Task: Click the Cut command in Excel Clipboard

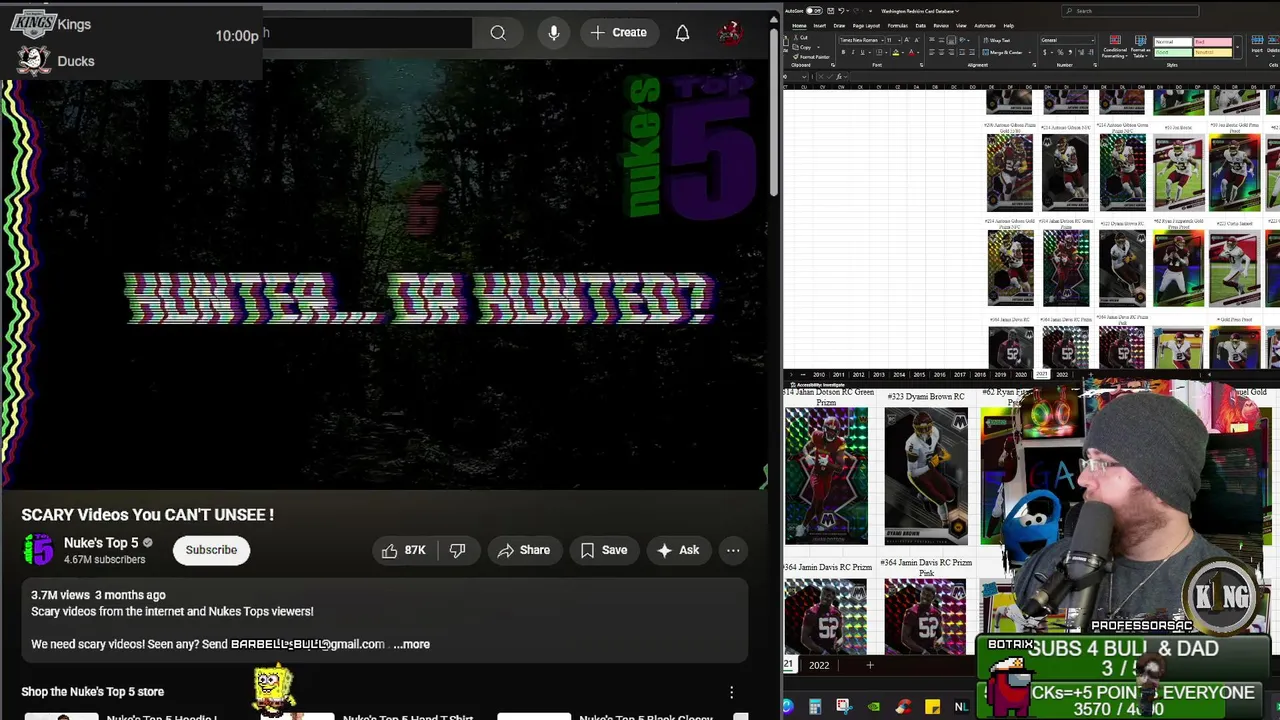Action: (x=801, y=37)
